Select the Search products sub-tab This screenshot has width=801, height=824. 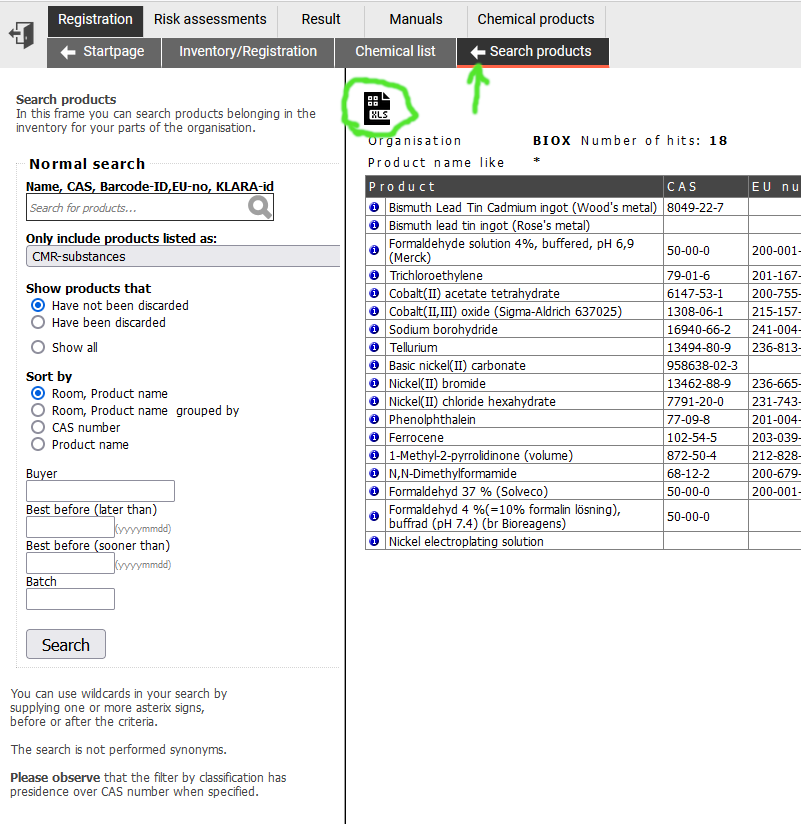tap(532, 53)
